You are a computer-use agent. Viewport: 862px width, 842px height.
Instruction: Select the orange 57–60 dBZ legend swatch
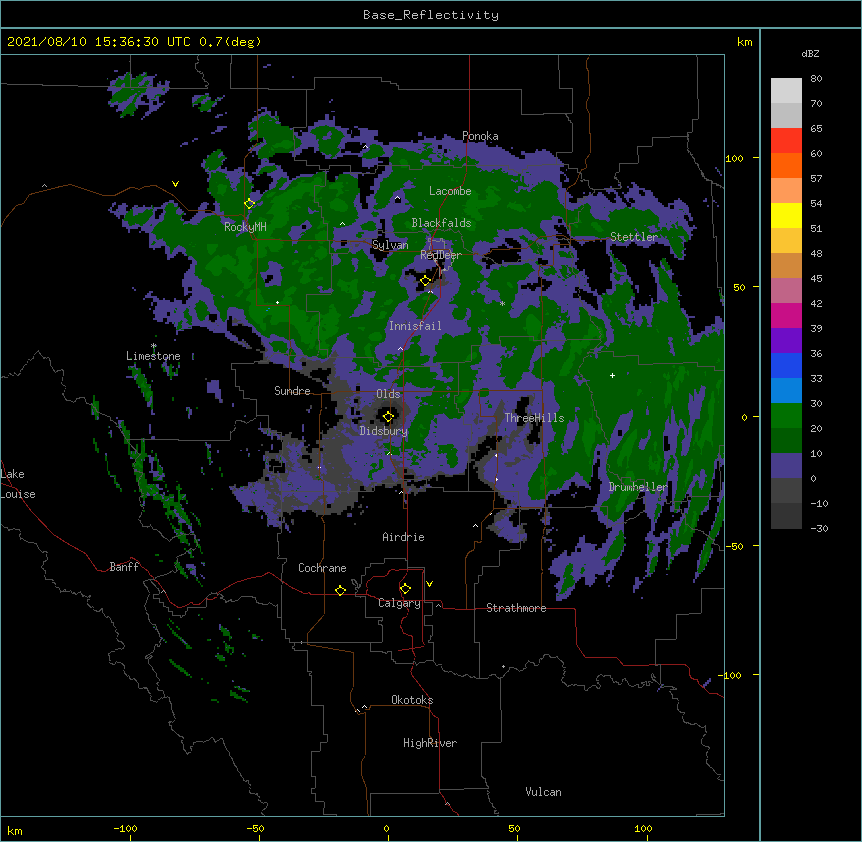click(786, 165)
